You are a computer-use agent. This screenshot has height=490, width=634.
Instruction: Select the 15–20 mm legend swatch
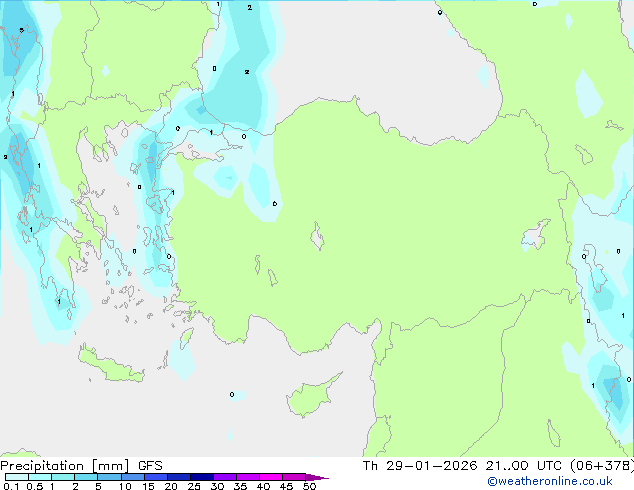pyautogui.click(x=155, y=477)
